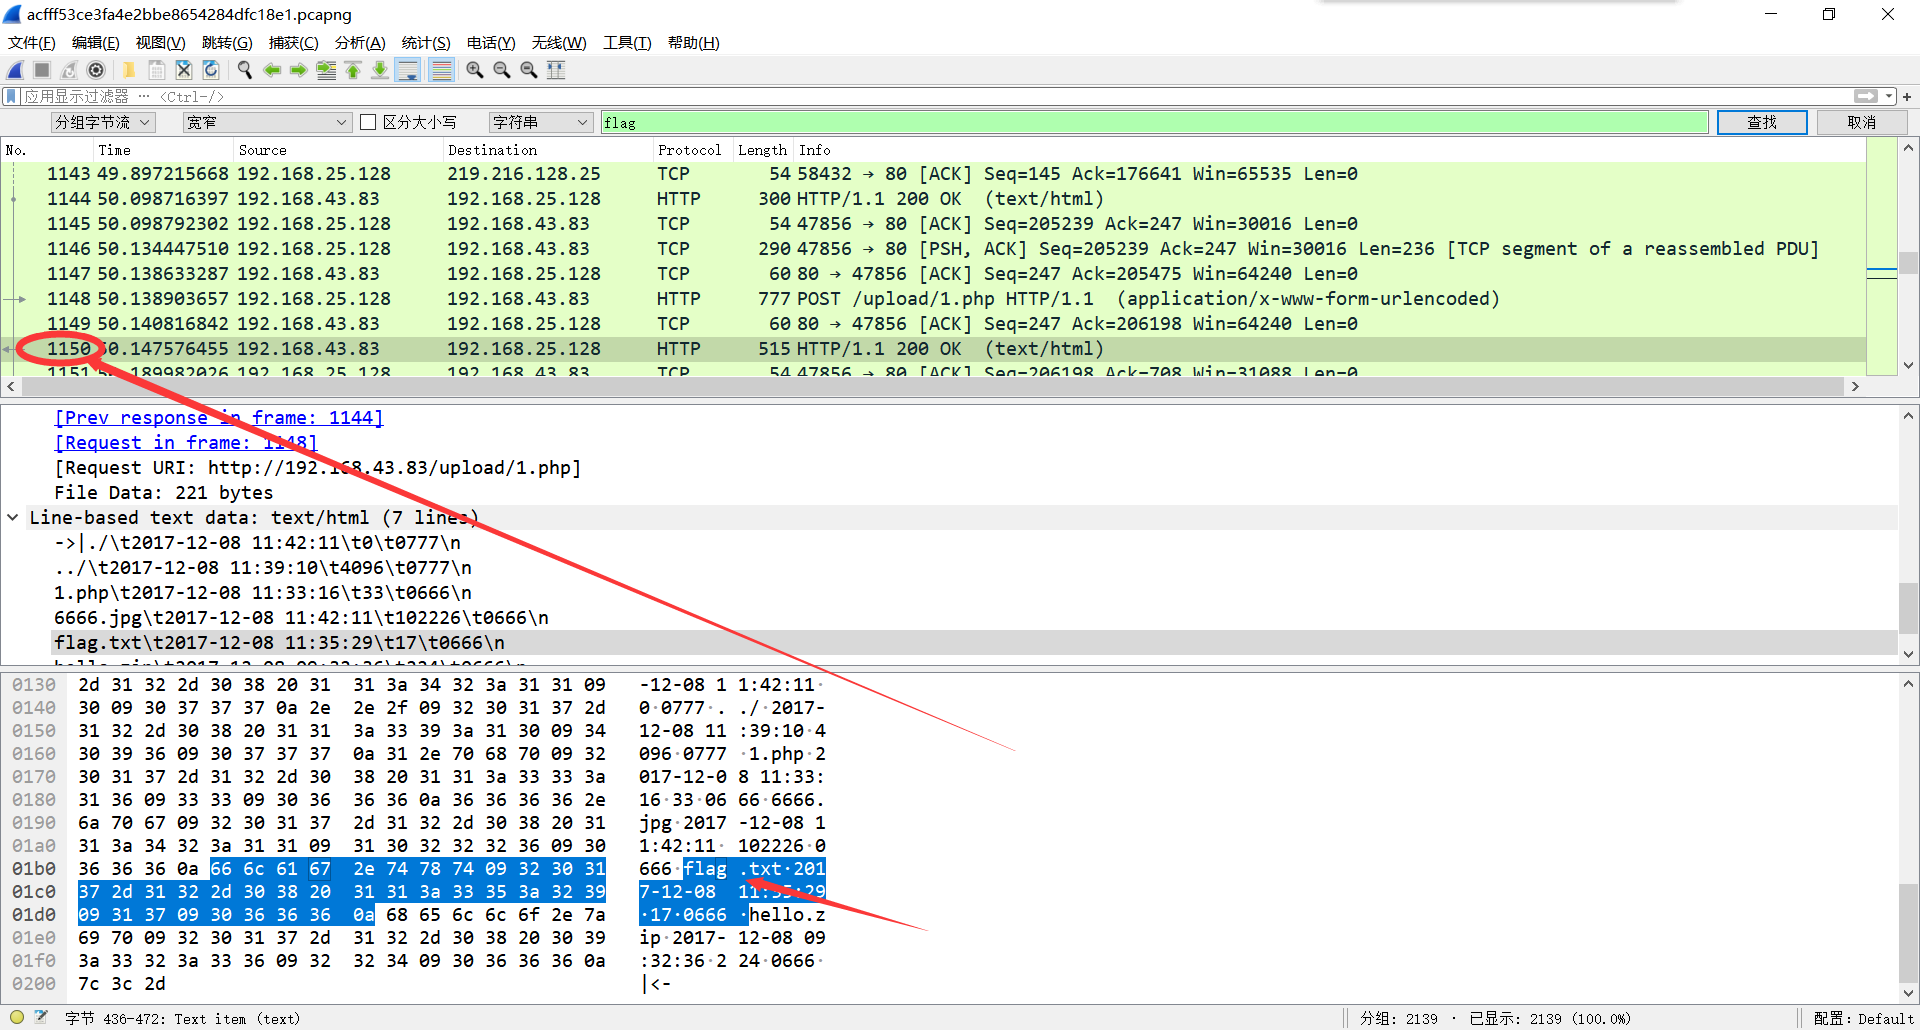Jump to first packet icon

353,70
